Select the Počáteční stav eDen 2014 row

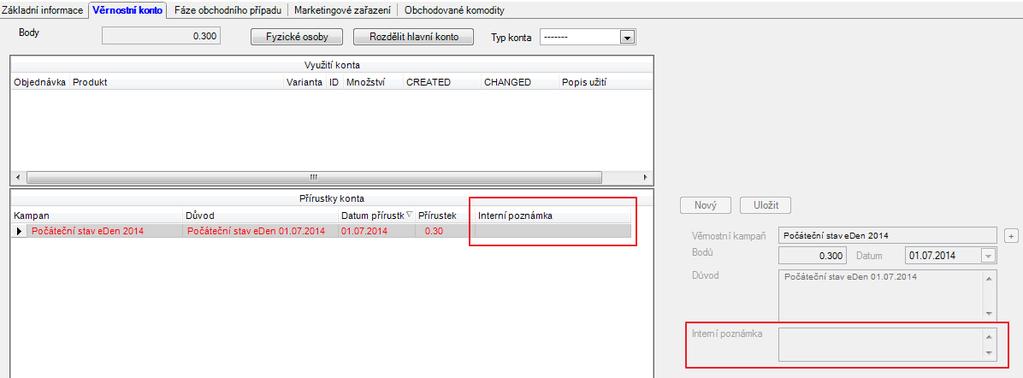322,231
